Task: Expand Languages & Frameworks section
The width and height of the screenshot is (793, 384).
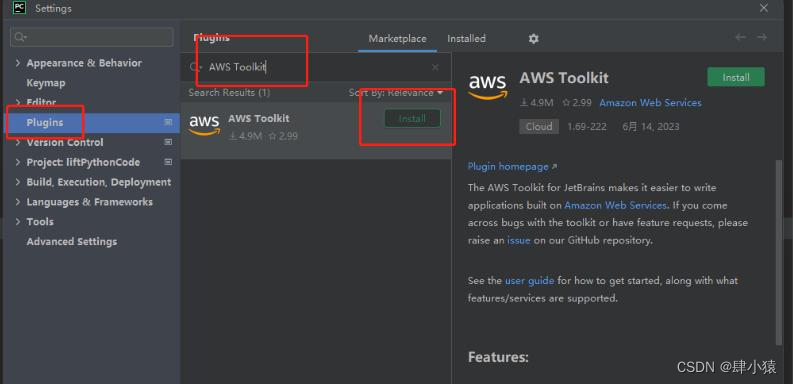Action: point(18,202)
